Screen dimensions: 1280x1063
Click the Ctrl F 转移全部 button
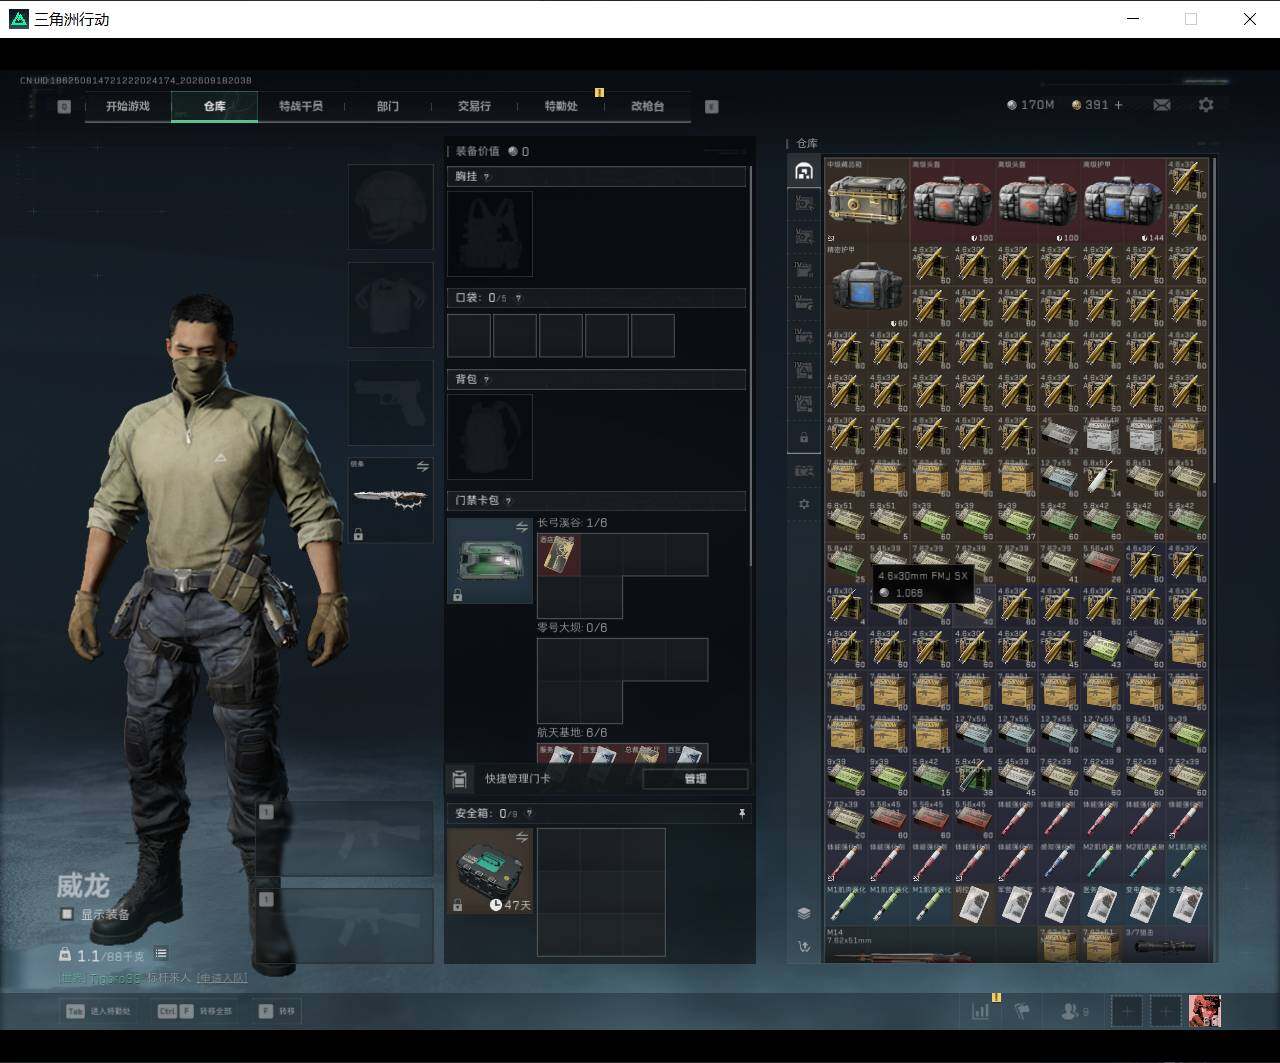click(x=195, y=1011)
